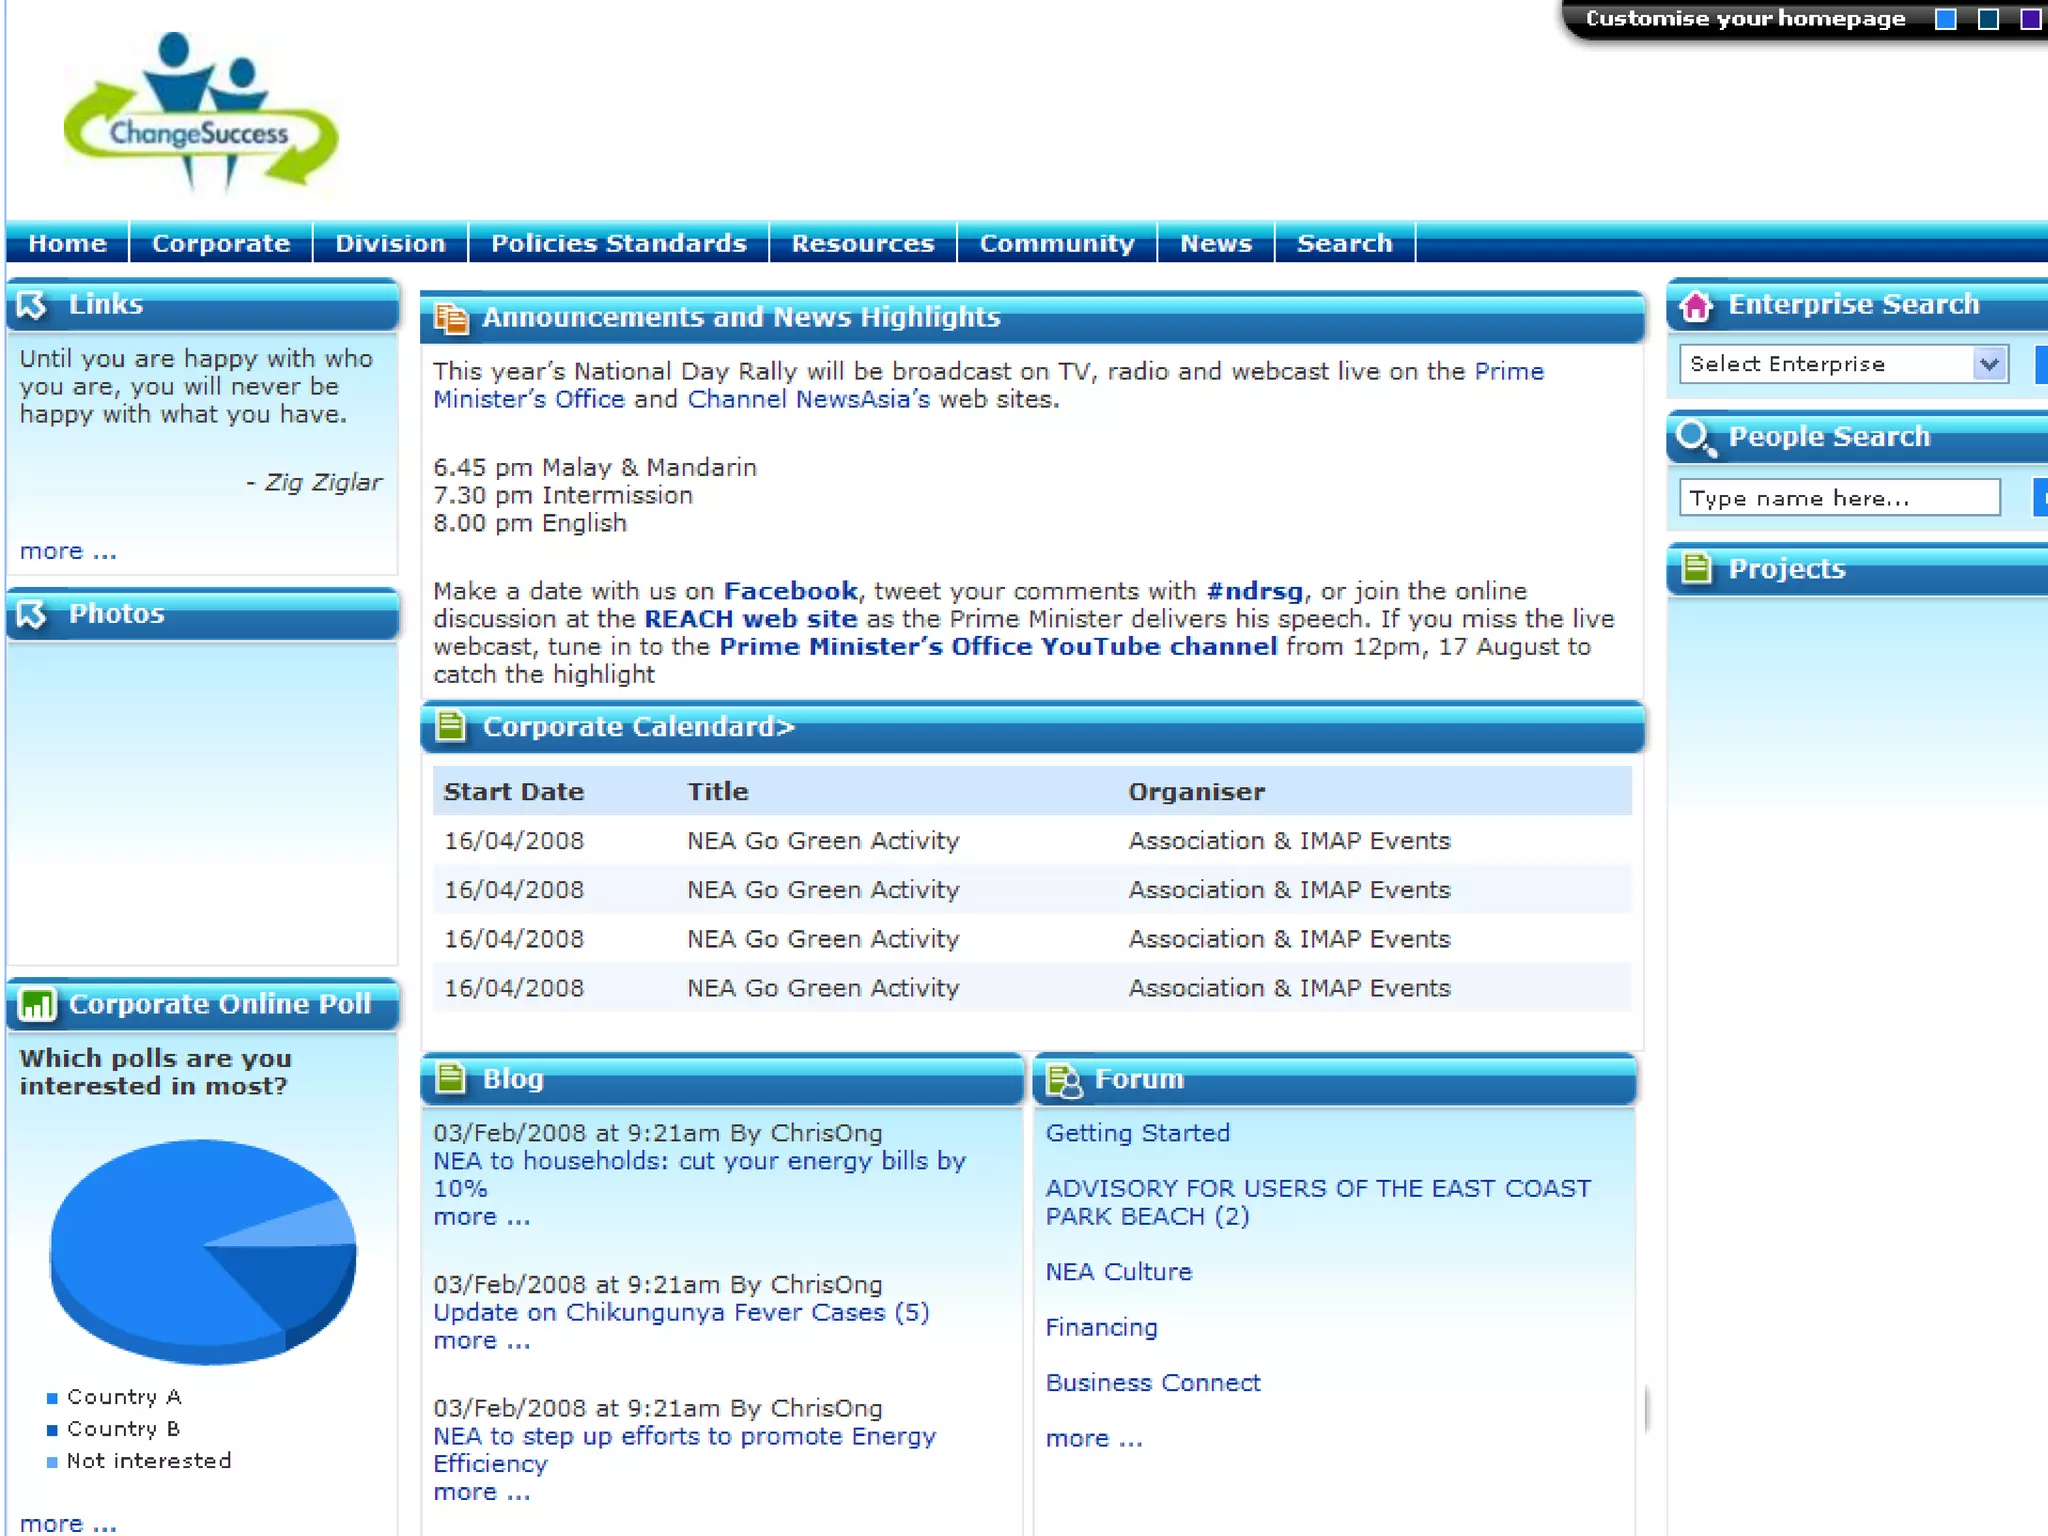Pick the light blue theme swatch

tap(1945, 19)
